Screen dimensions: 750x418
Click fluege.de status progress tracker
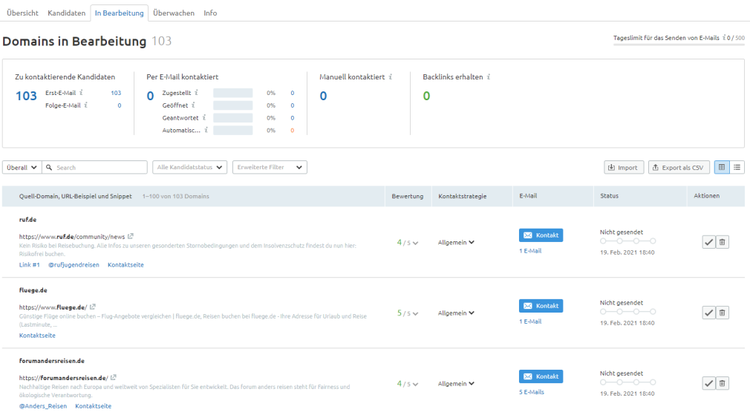[628, 312]
